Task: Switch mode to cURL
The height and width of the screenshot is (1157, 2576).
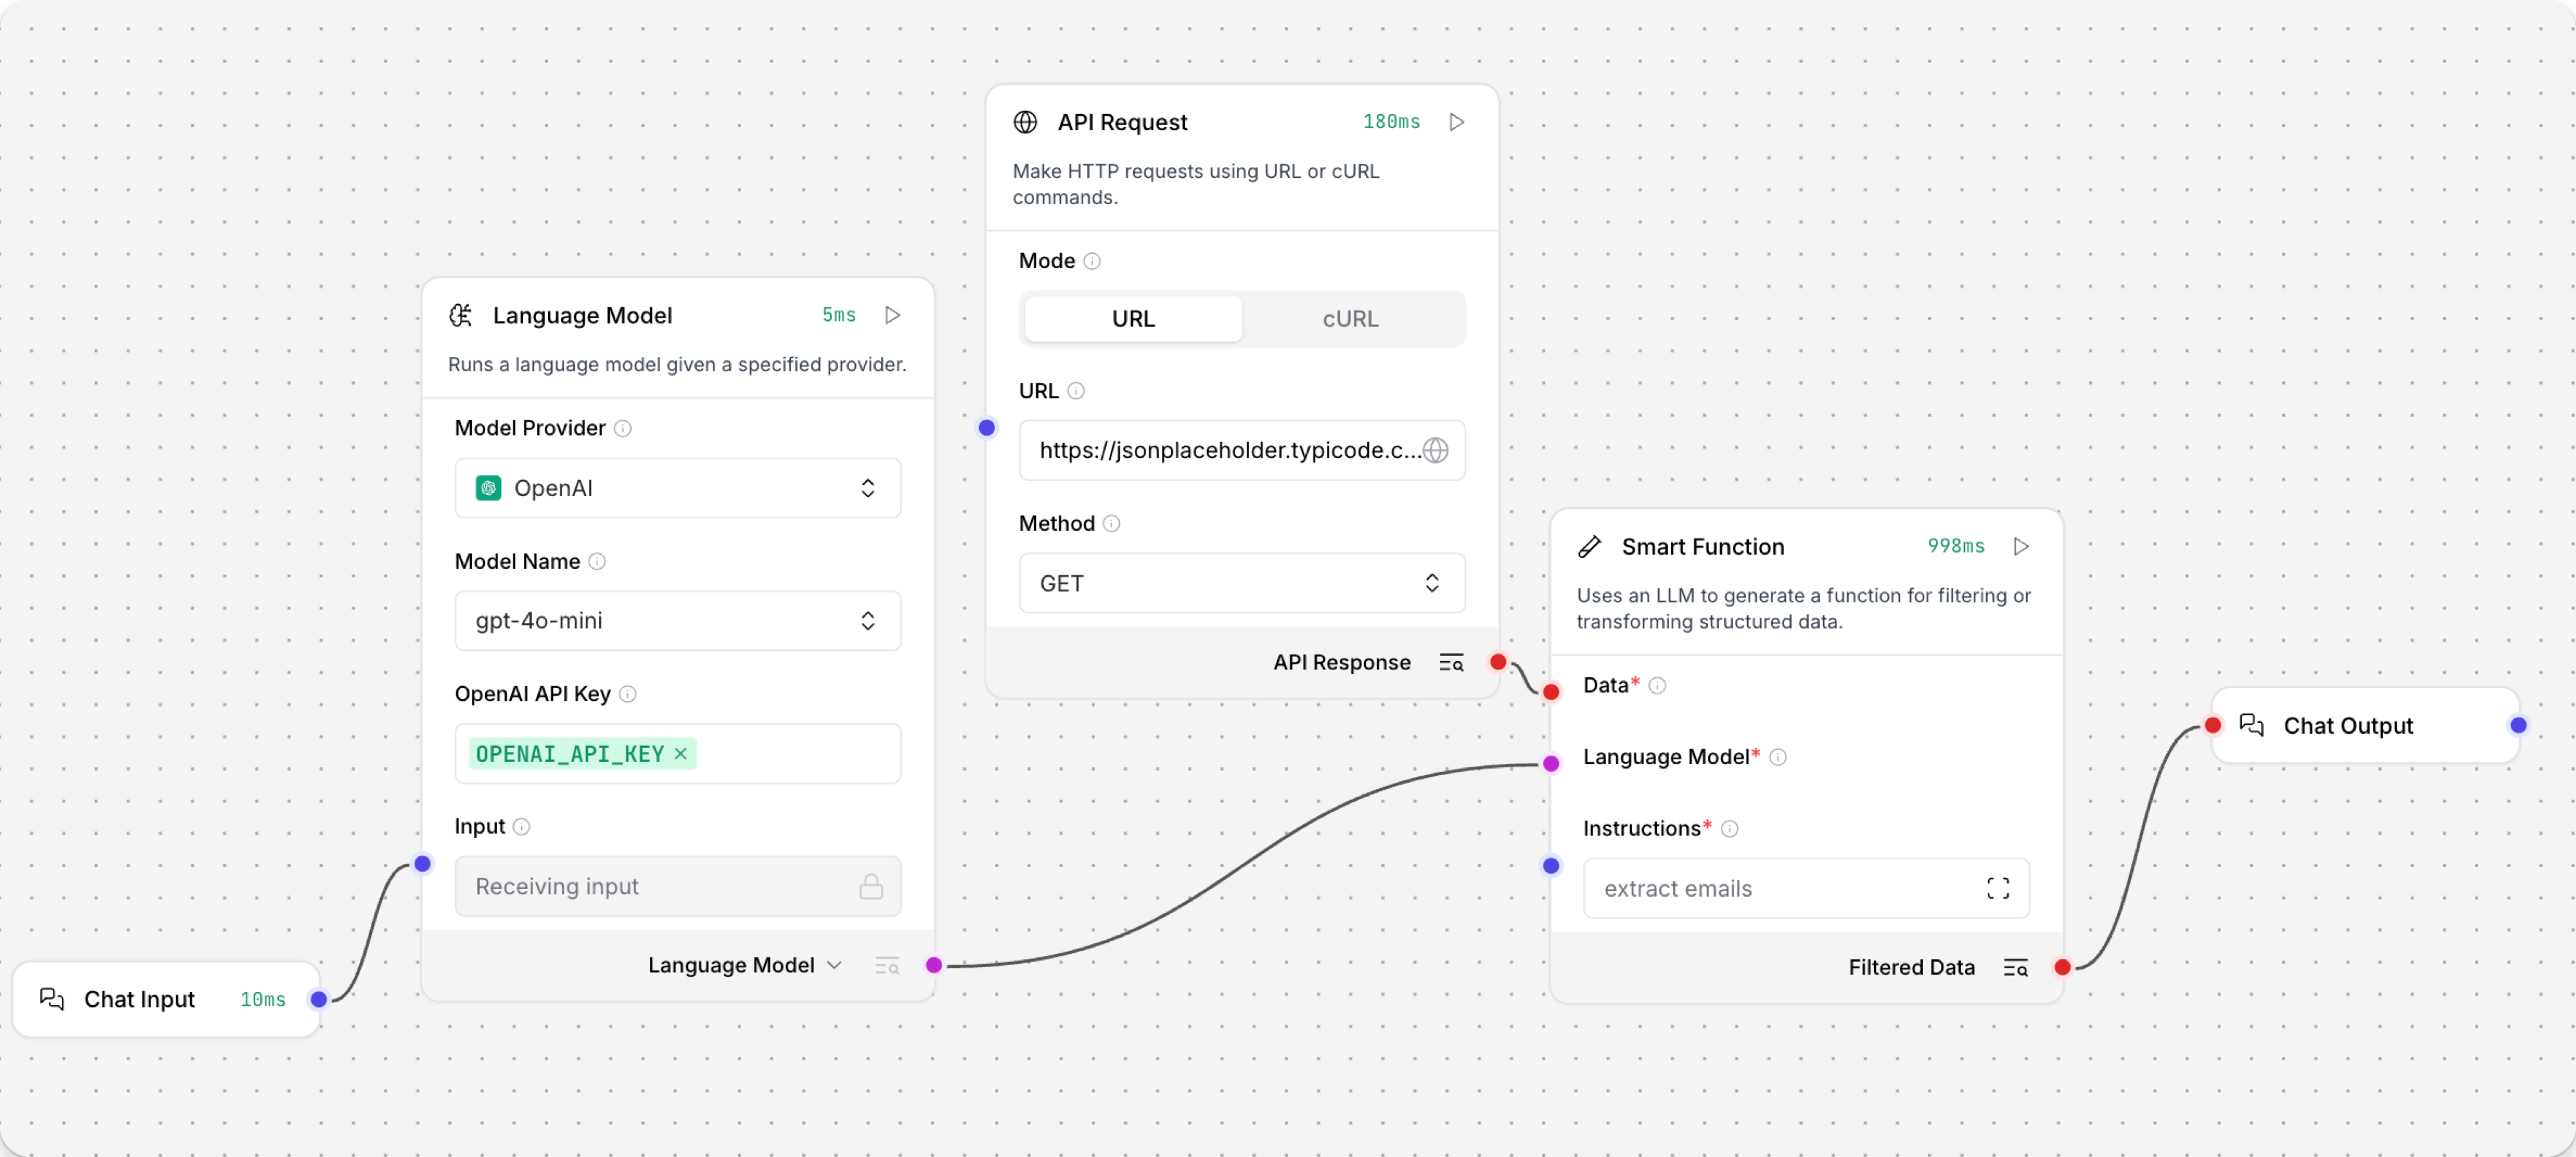Action: point(1350,319)
